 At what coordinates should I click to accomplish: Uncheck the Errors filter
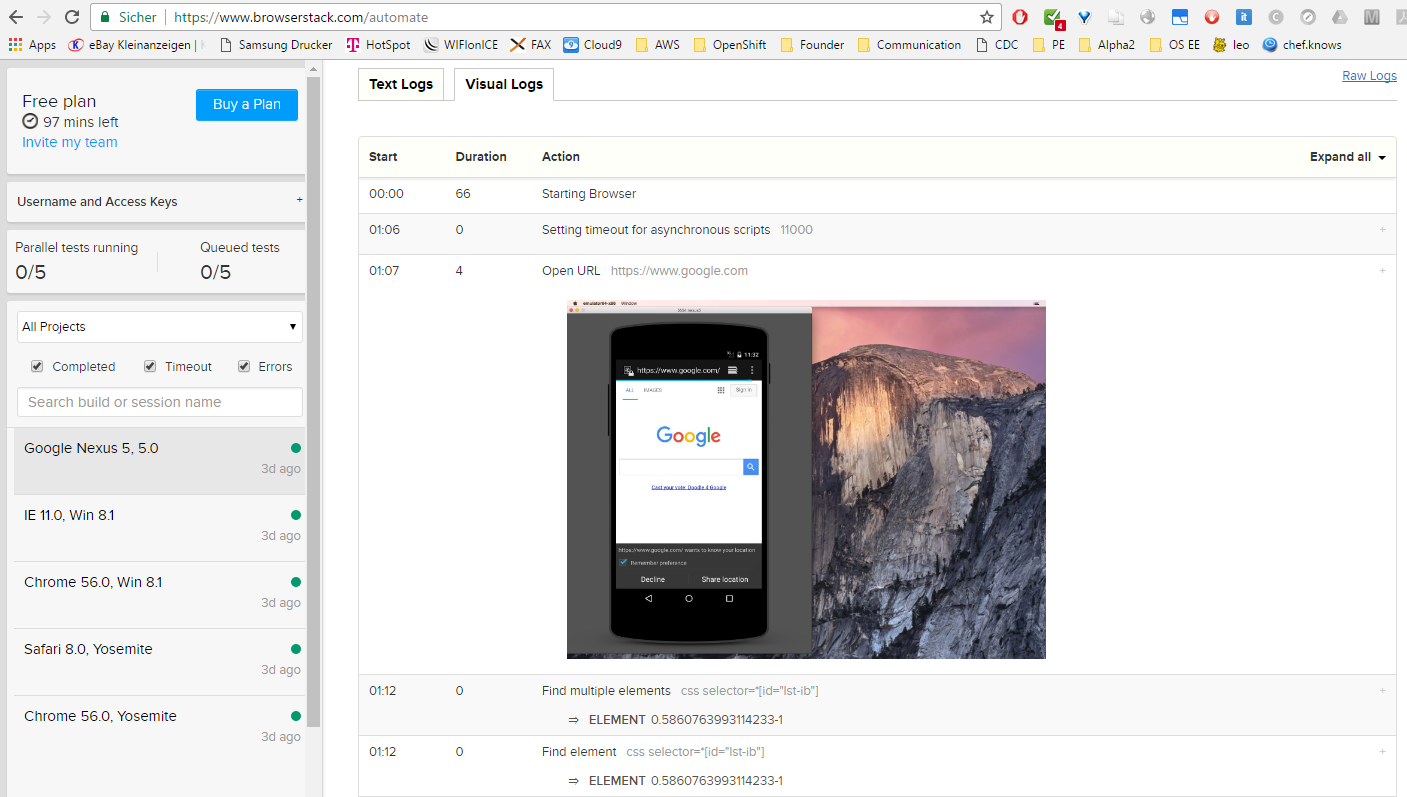click(245, 366)
